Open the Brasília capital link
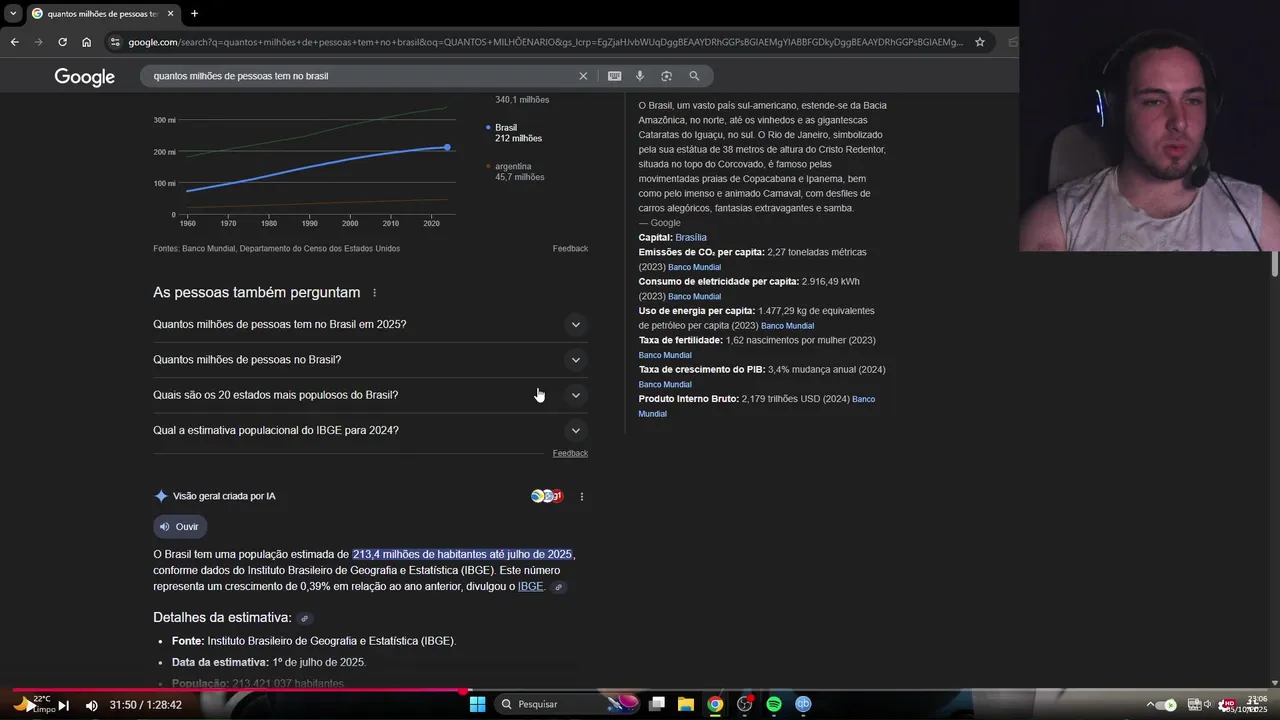The width and height of the screenshot is (1280, 720). (x=691, y=238)
